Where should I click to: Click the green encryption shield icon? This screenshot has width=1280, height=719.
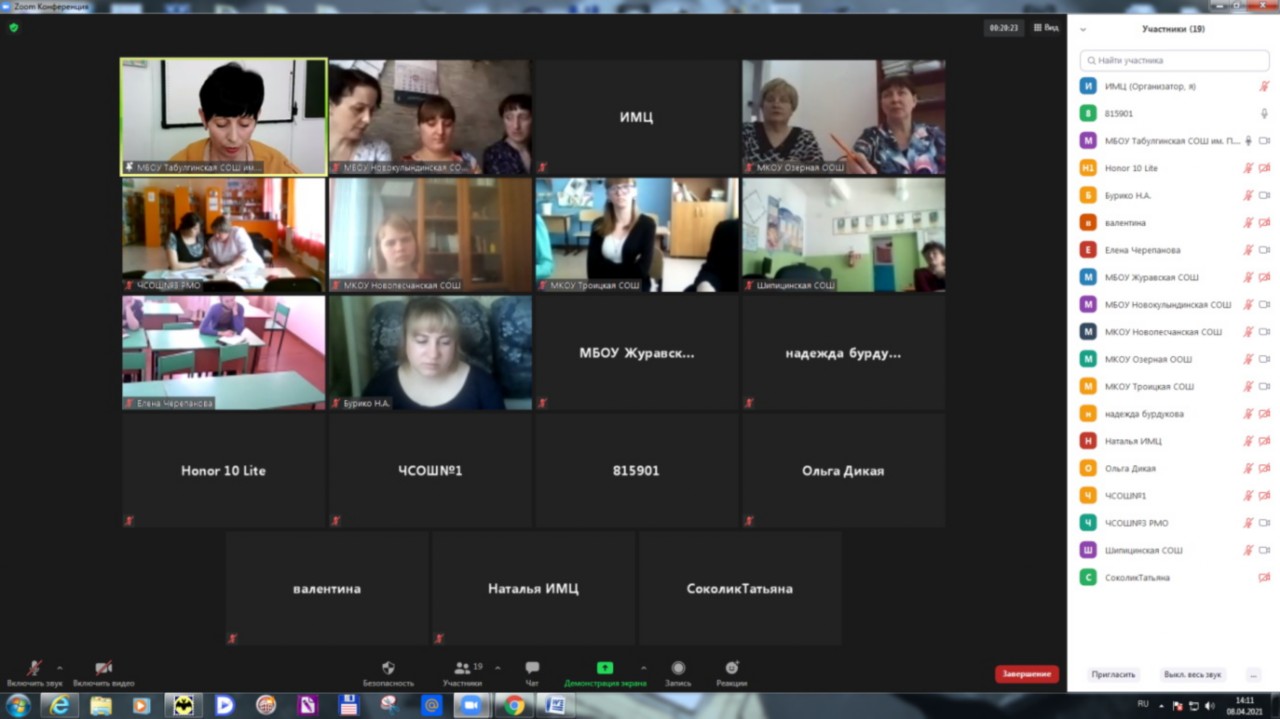tap(14, 28)
